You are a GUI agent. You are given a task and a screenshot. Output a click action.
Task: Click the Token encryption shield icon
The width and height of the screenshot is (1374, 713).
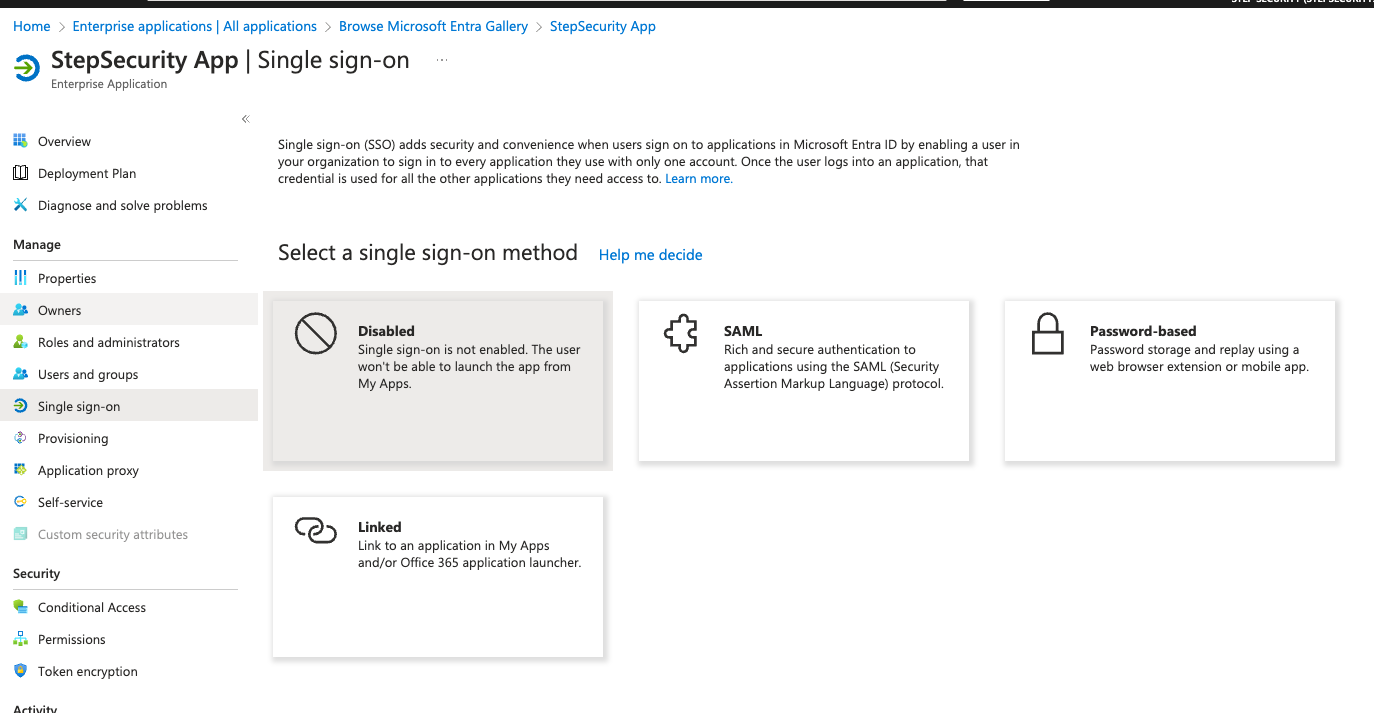20,671
